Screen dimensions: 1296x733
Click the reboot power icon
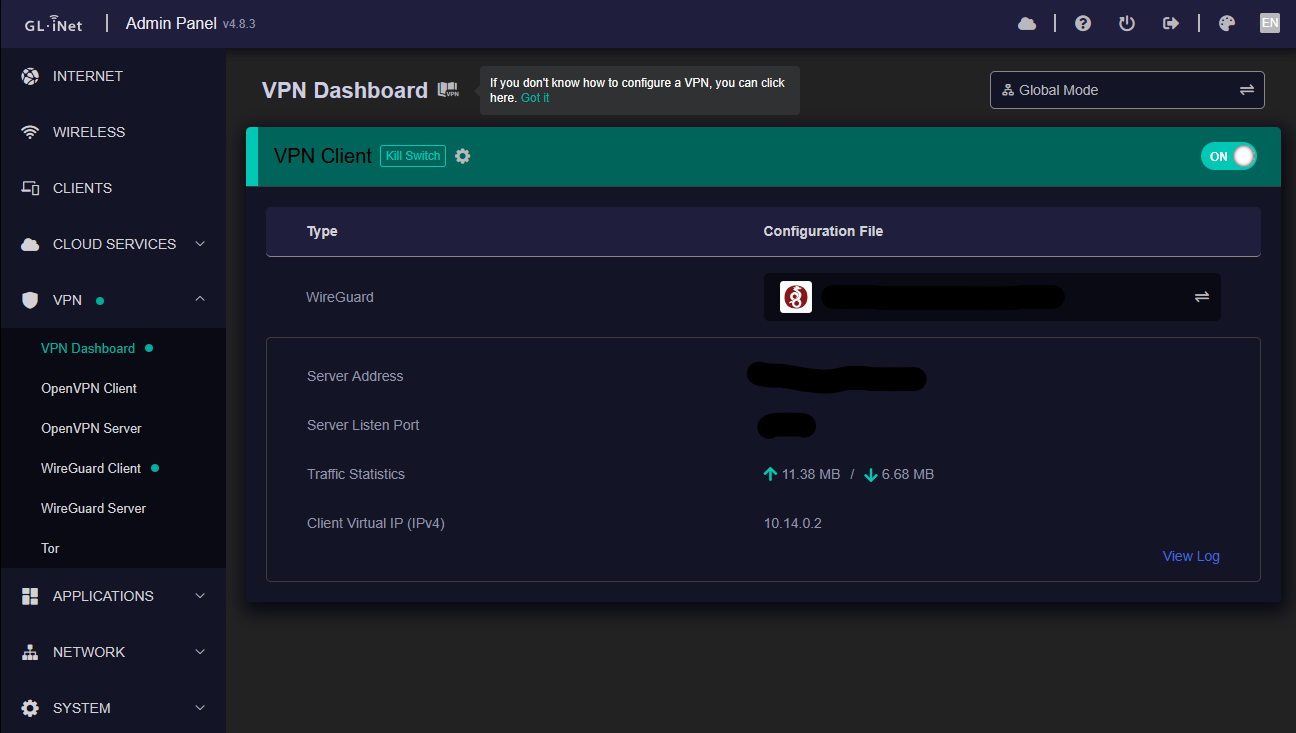(1127, 23)
